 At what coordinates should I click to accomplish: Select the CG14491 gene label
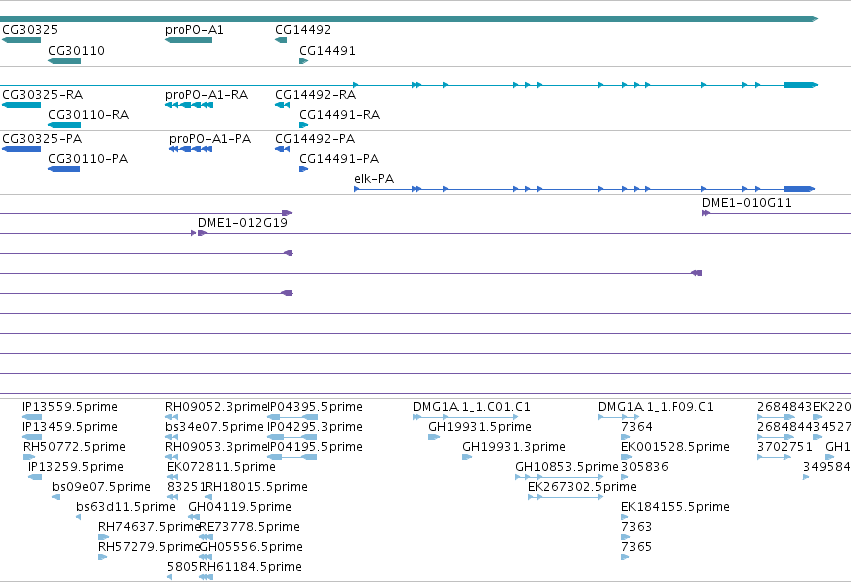(x=327, y=51)
